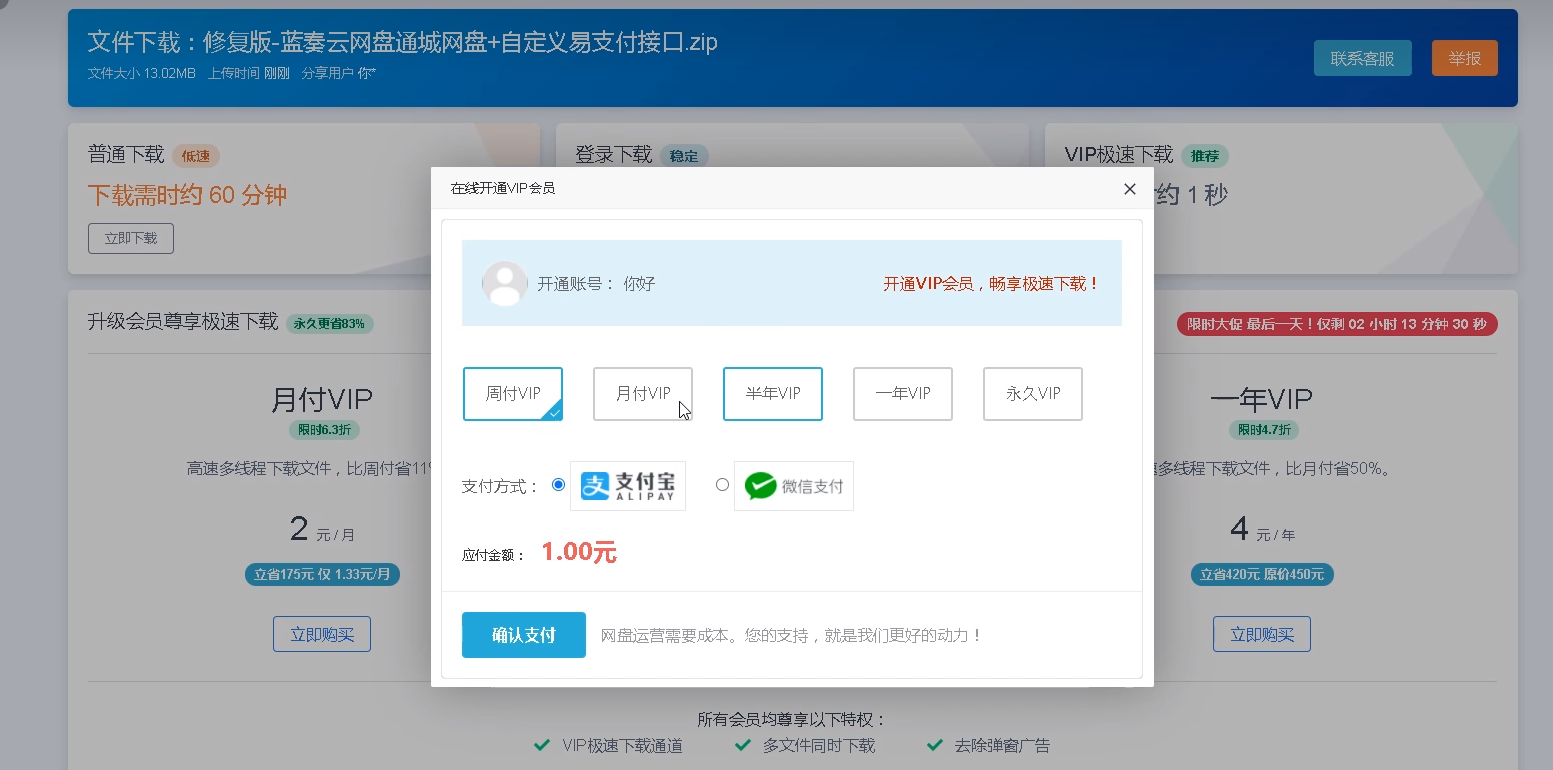Click the 立省420元 原价450元 badge
Screen dimensions: 1553x770
click(1262, 574)
